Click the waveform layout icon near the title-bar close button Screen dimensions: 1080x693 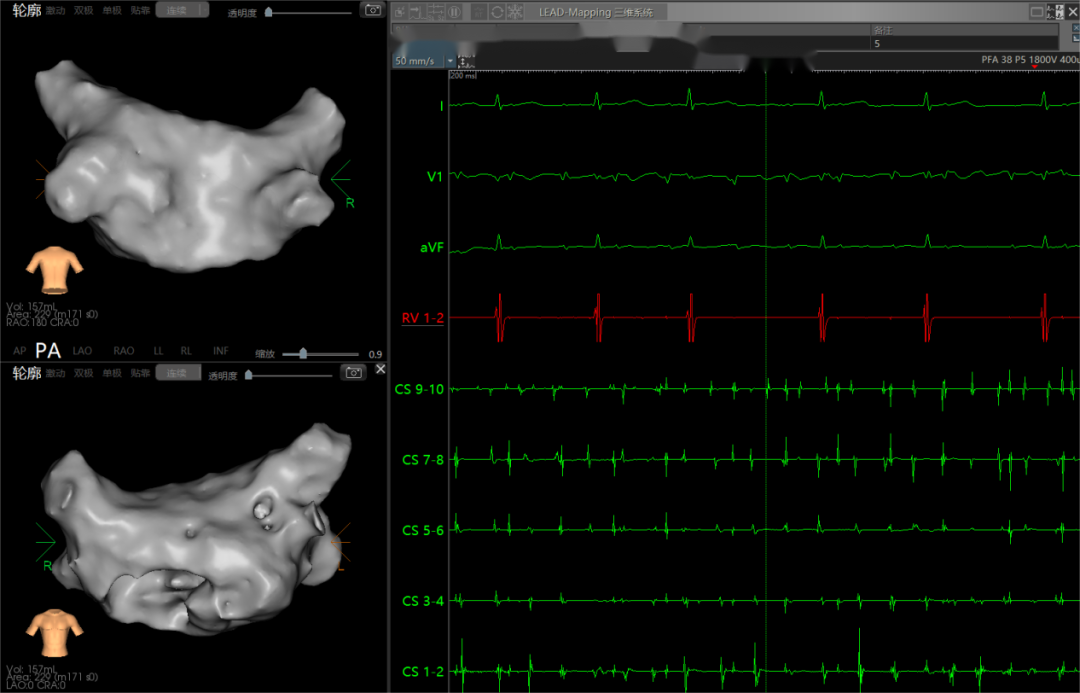[x=1055, y=12]
